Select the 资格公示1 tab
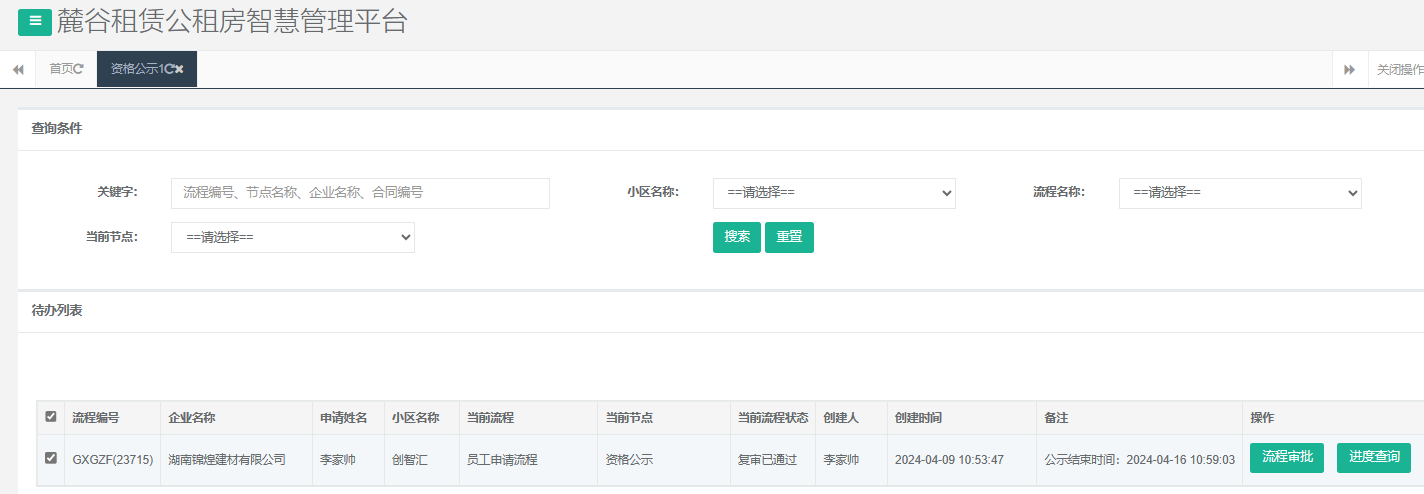Image resolution: width=1424 pixels, height=494 pixels. click(137, 69)
